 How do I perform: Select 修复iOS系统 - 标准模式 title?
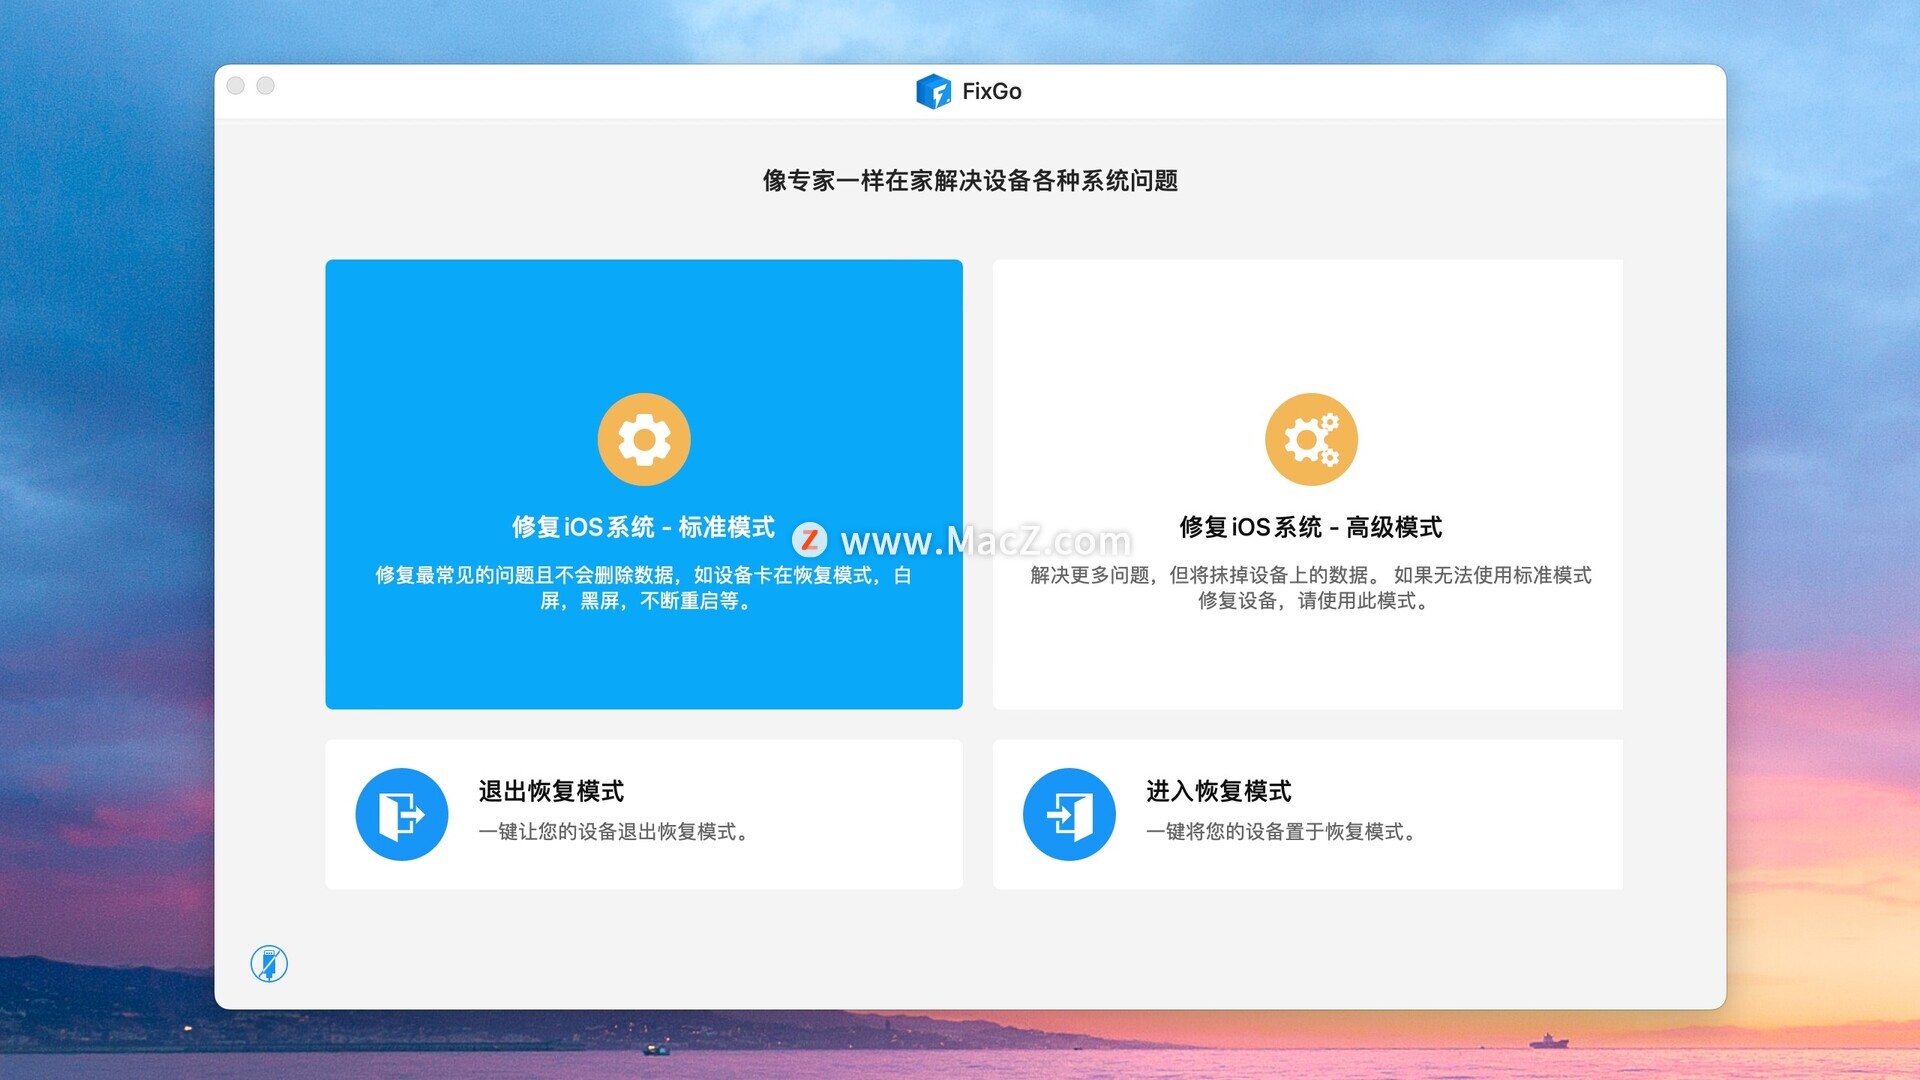[643, 527]
